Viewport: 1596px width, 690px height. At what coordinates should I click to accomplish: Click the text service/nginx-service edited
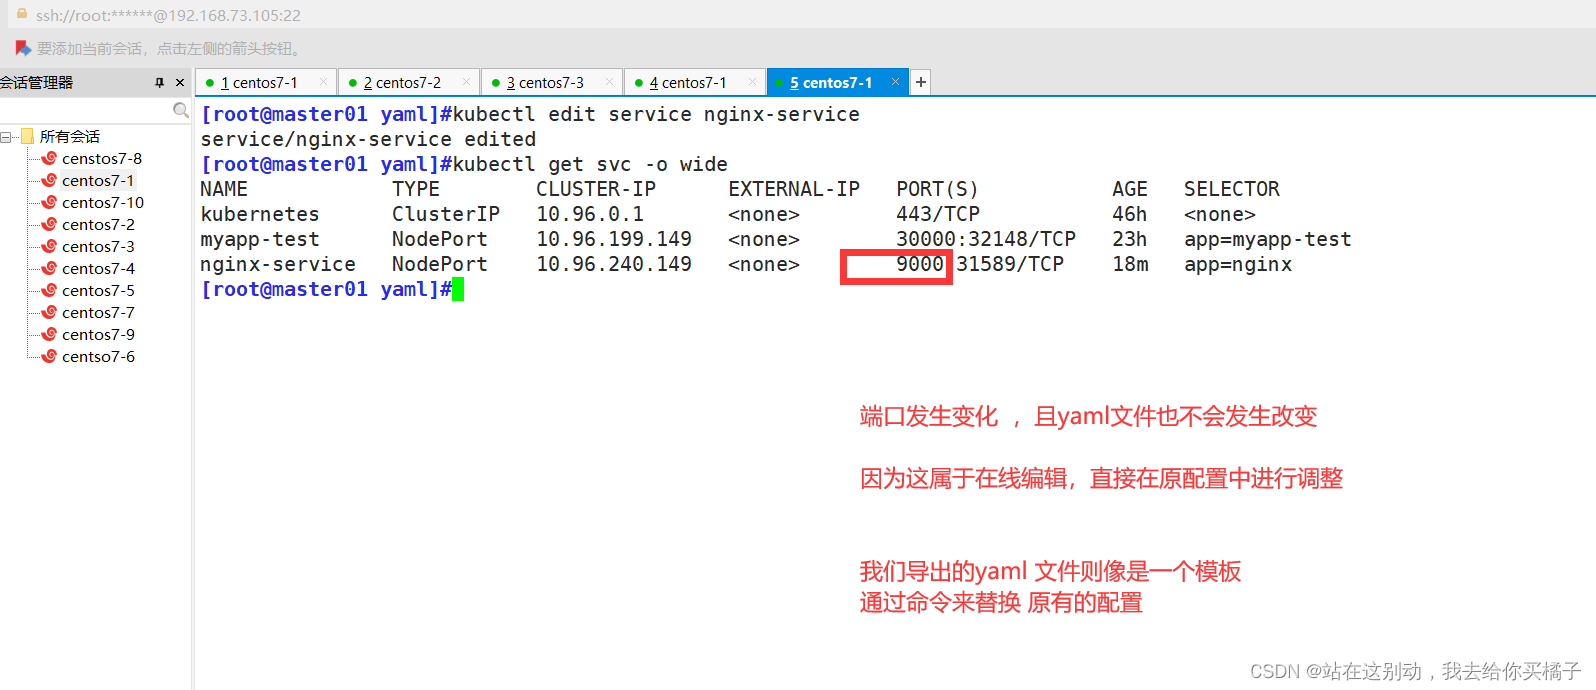point(368,139)
